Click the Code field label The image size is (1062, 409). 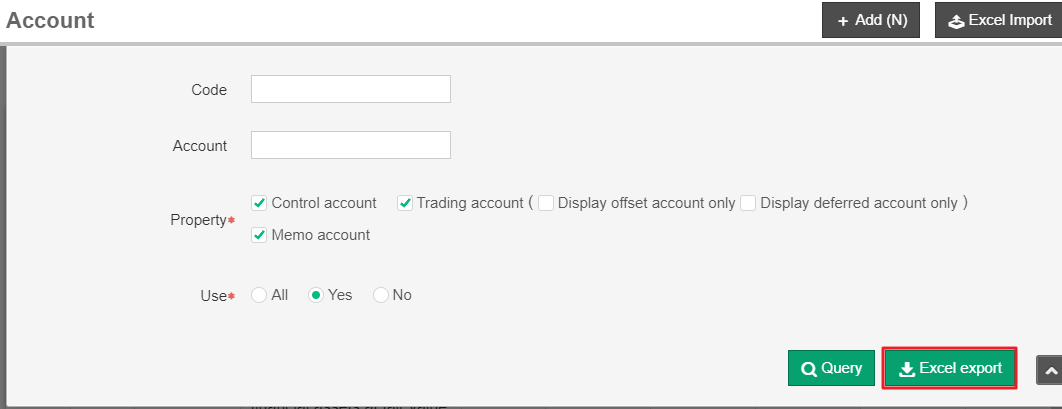pos(209,90)
